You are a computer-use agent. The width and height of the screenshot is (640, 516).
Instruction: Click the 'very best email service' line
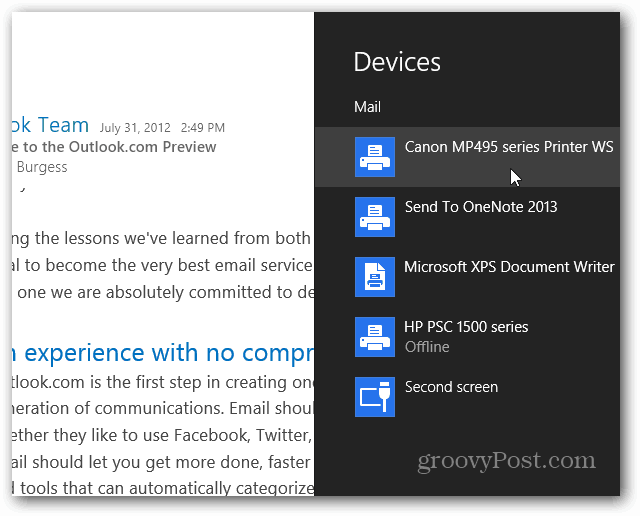click(163, 266)
